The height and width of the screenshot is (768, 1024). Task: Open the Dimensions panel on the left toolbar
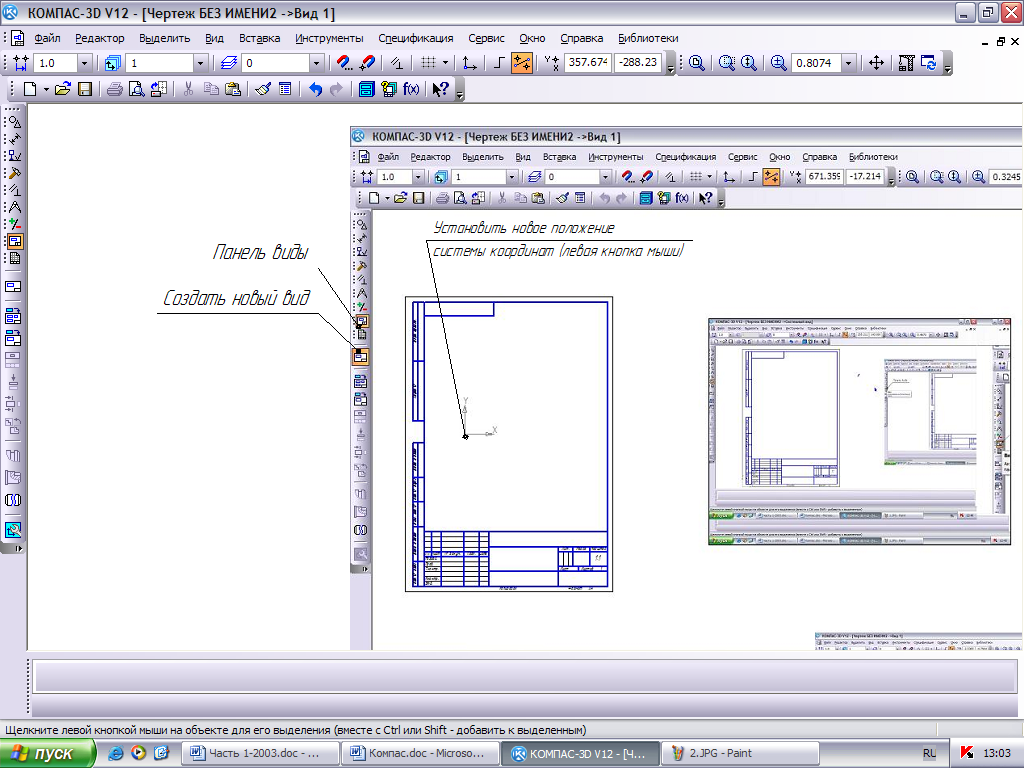tap(14, 139)
